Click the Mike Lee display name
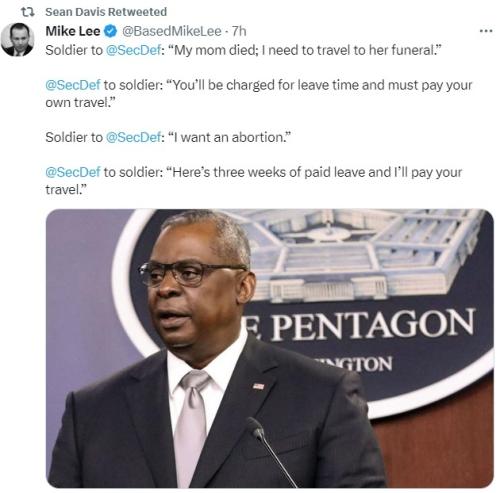Screen dimensions: 500x493 (73, 31)
